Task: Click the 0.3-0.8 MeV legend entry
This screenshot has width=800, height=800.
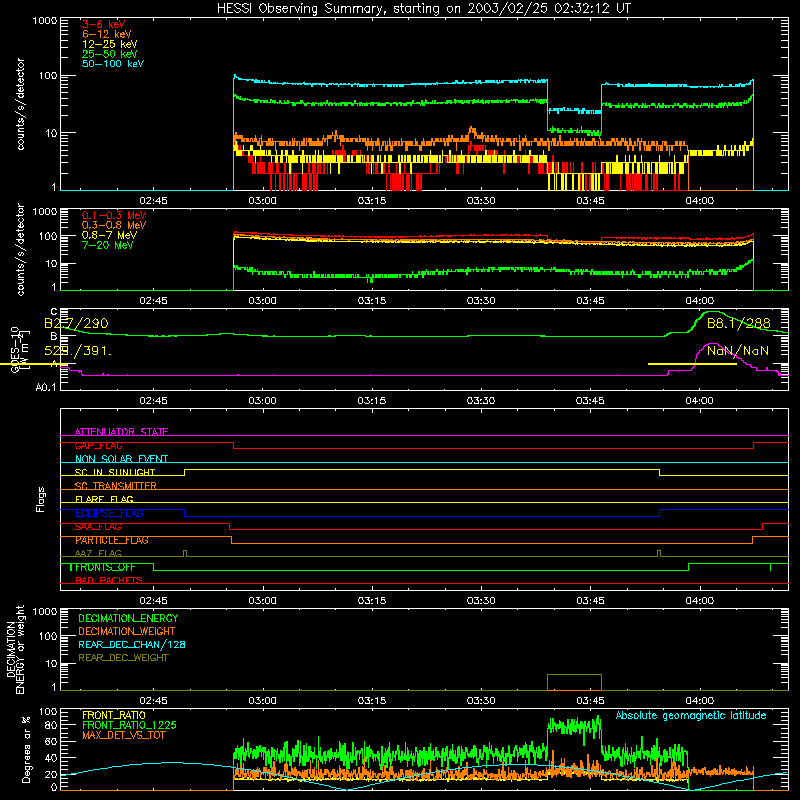Action: (113, 225)
